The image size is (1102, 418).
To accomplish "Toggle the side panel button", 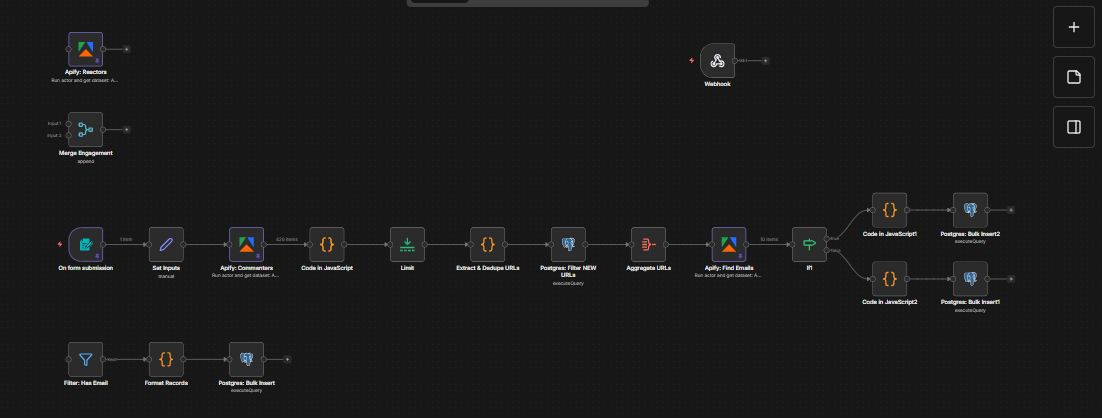I will (x=1073, y=127).
